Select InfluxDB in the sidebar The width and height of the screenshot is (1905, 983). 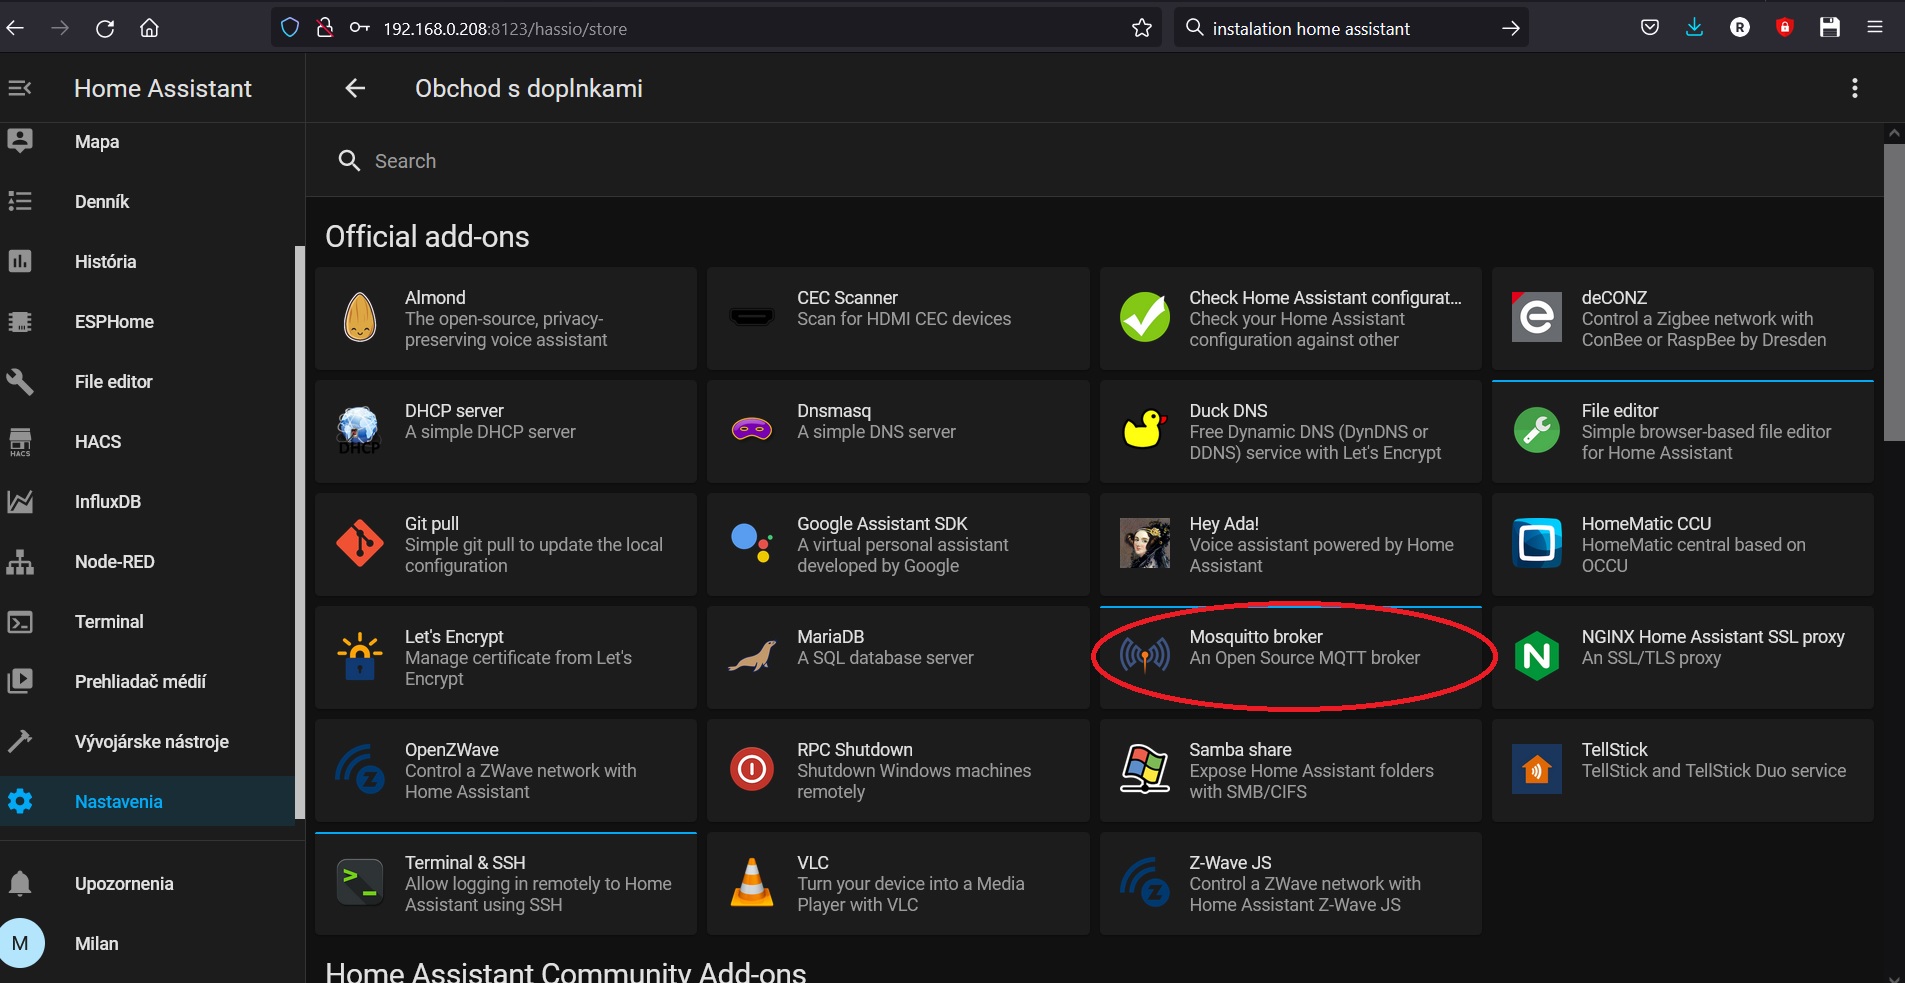coord(147,501)
